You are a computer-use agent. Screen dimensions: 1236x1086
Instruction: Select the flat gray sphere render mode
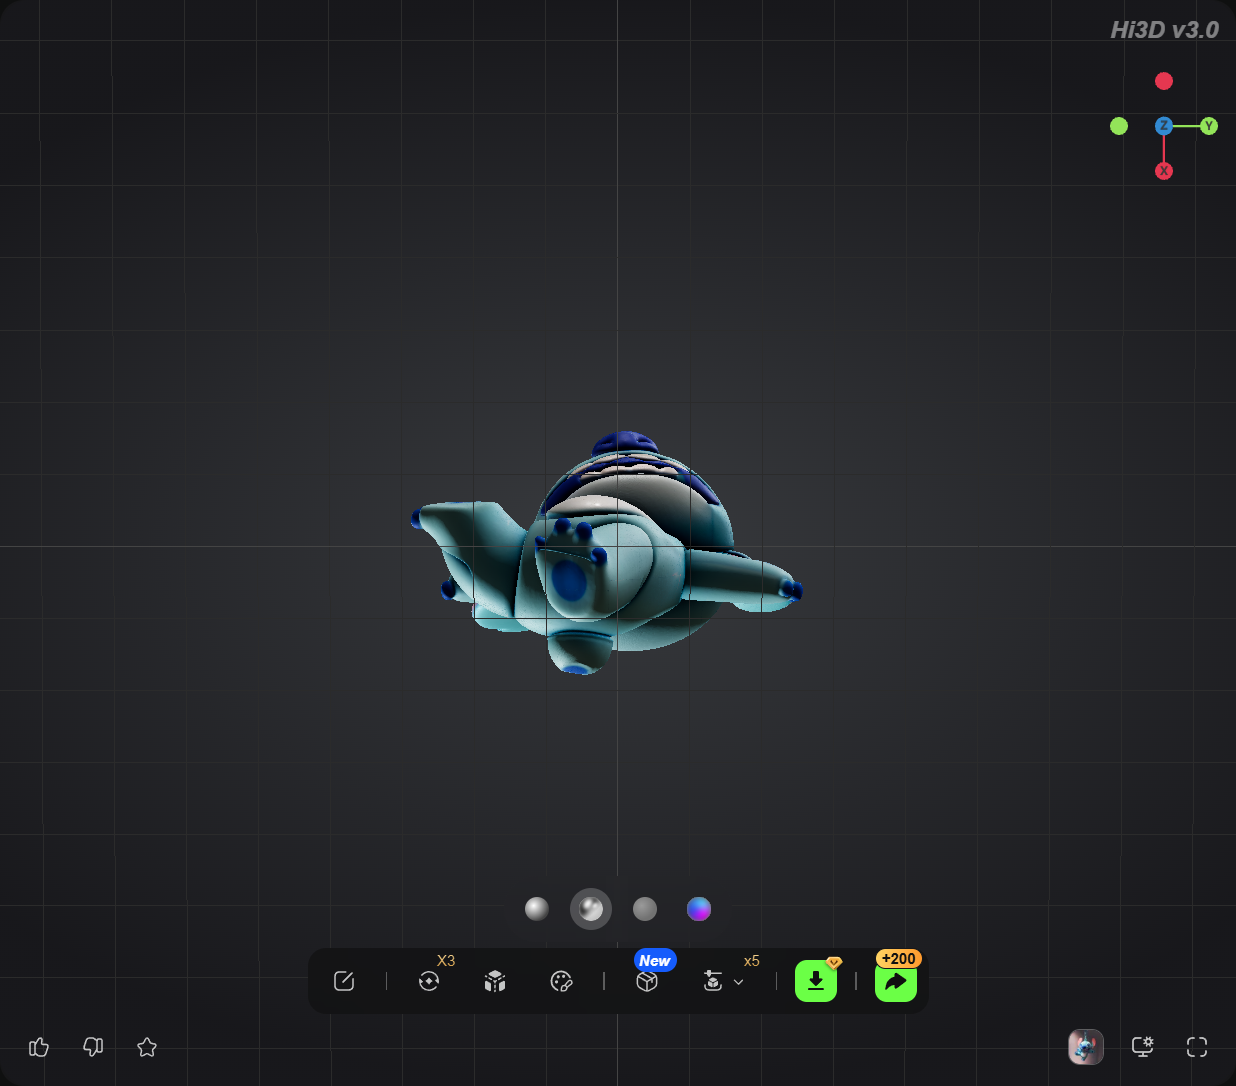645,908
